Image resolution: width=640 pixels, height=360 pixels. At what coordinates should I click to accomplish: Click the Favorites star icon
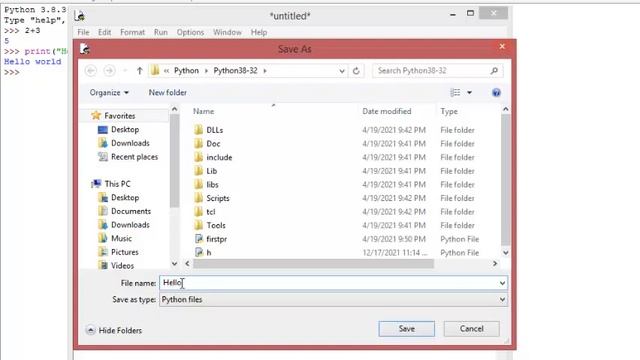click(96, 116)
